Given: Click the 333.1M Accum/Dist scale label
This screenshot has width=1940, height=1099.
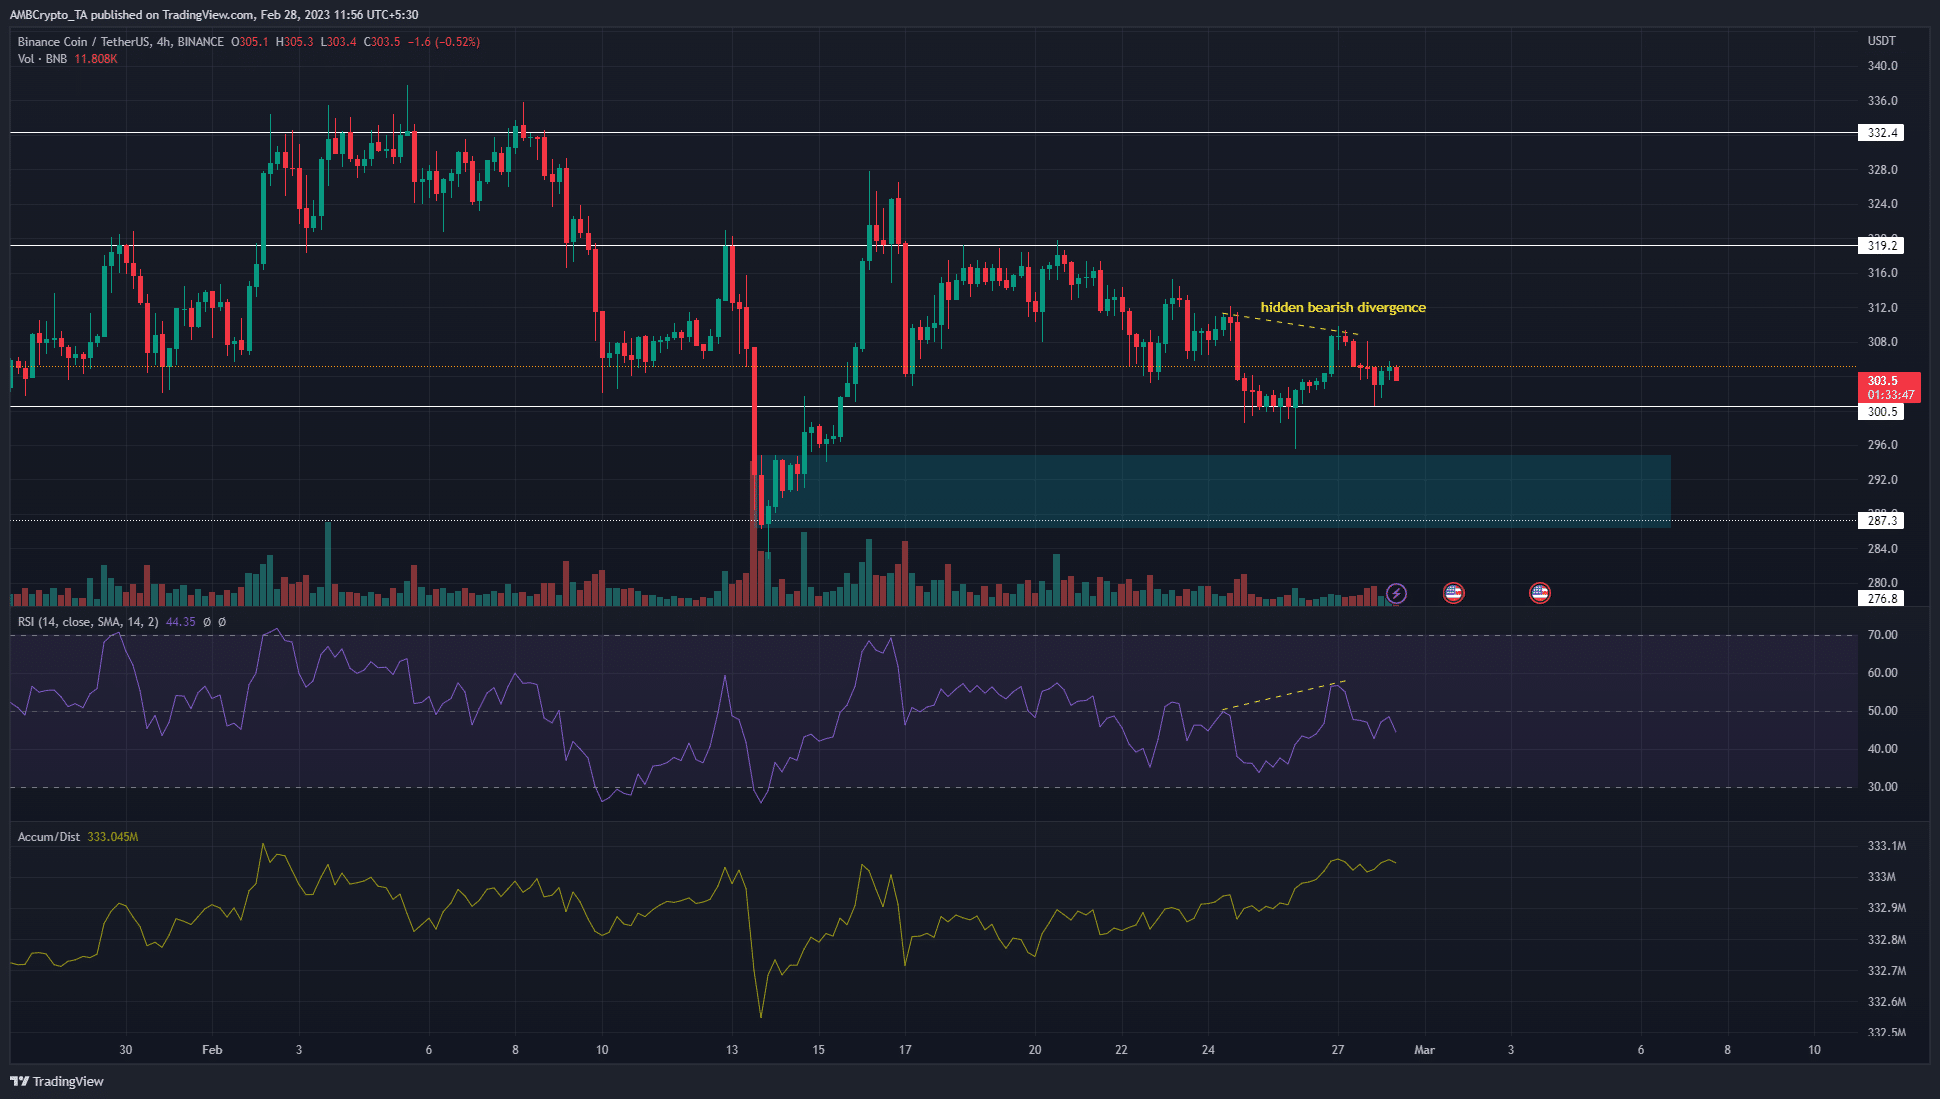Looking at the screenshot, I should pos(1887,846).
